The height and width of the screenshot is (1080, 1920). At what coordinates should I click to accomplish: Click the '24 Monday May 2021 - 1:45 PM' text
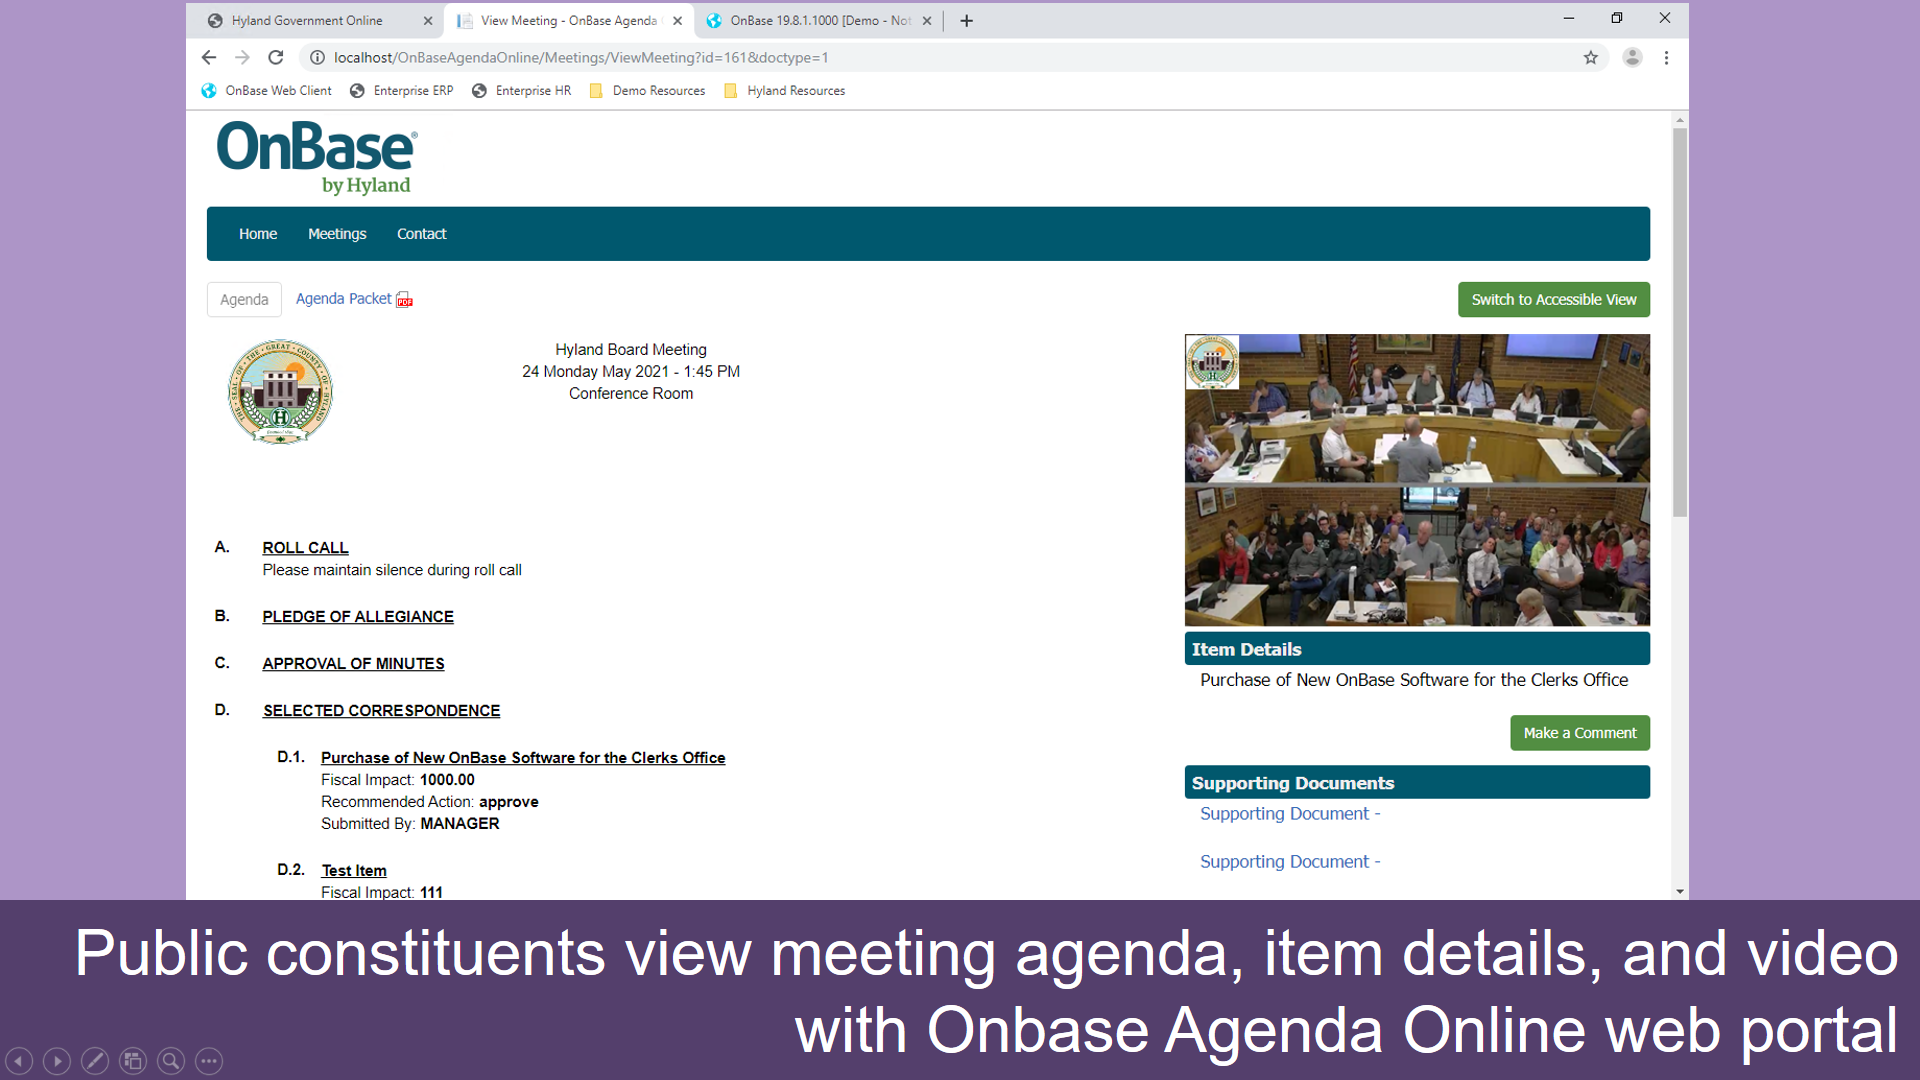[631, 372]
